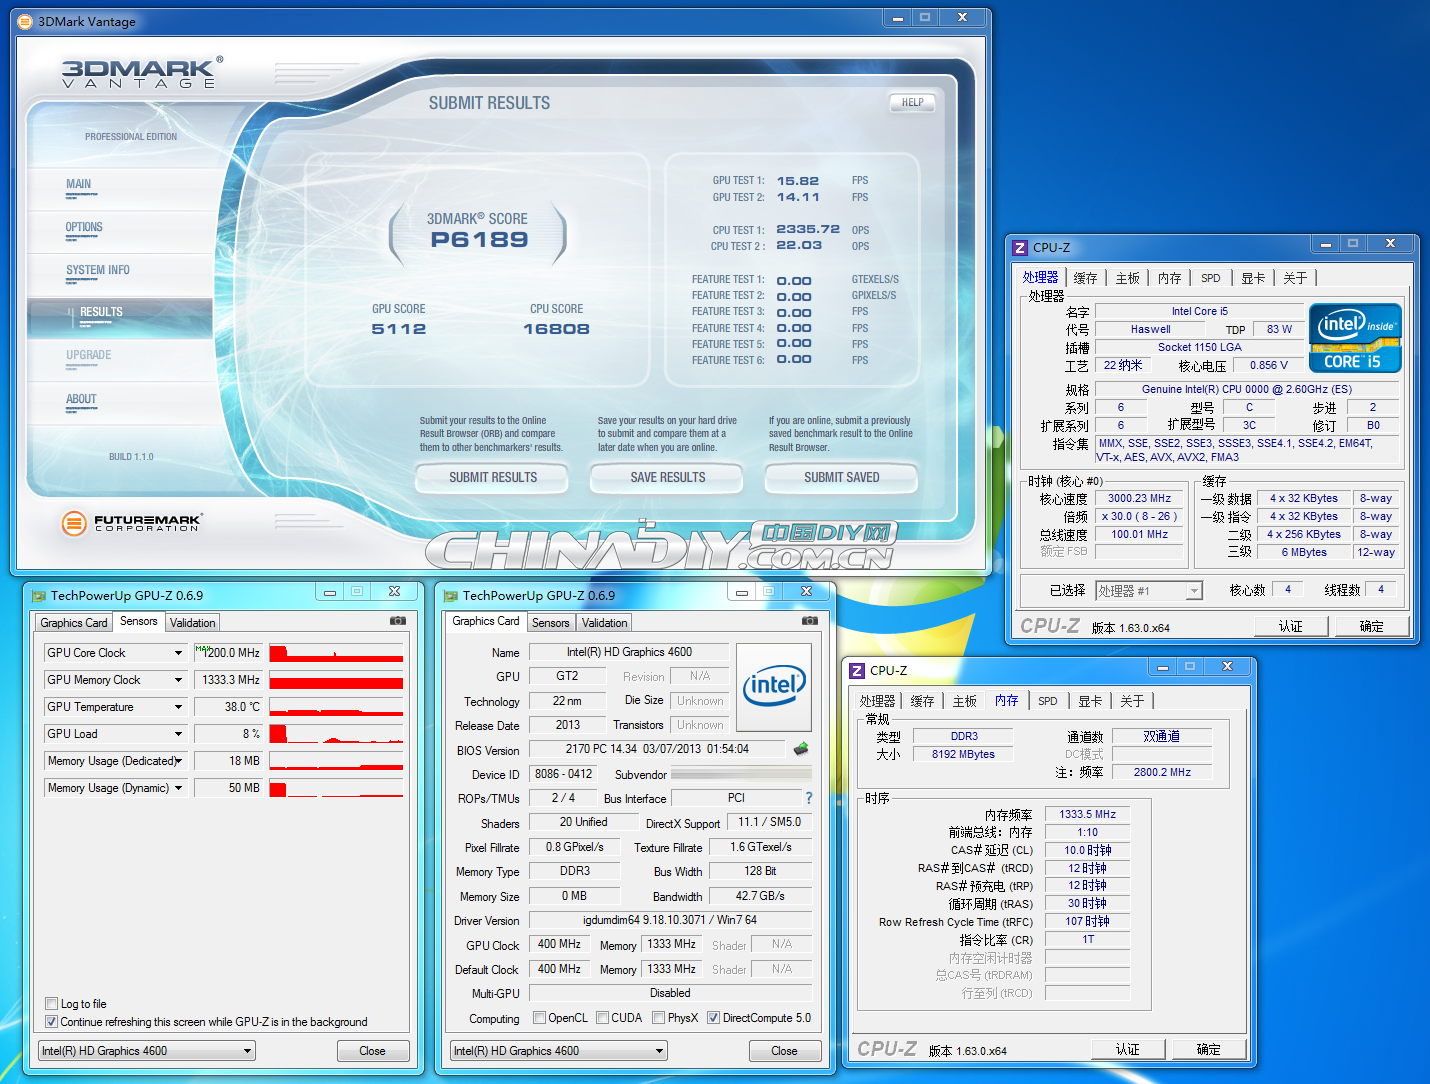Viewport: 1430px width, 1084px height.
Task: Uncheck Continue refreshing in background checkbox
Action: 51,1022
